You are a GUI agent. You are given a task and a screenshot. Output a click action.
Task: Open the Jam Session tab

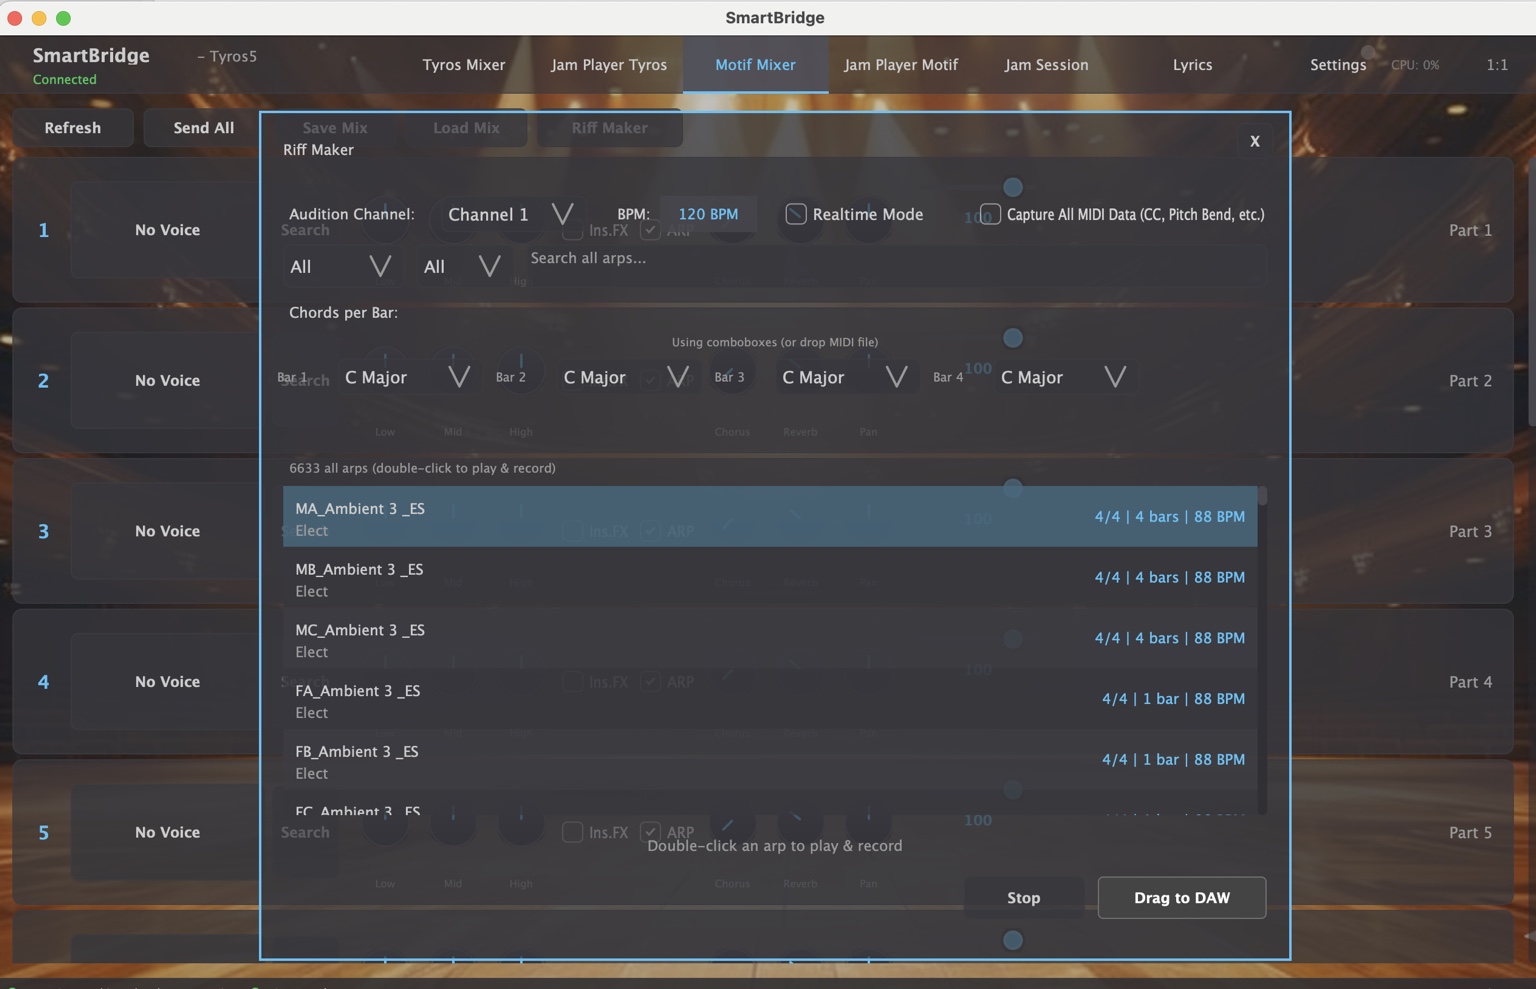(1046, 65)
